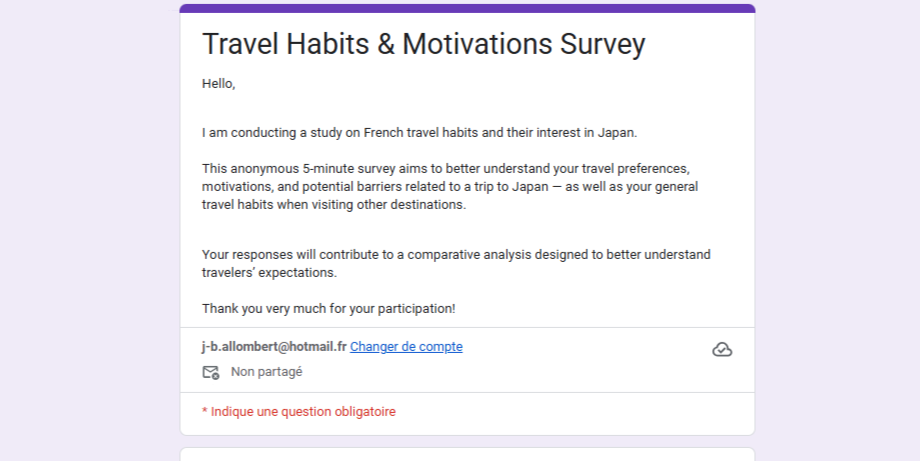This screenshot has height=461, width=920.
Task: Click the "Indique une question obligatoire" notice
Action: [302, 411]
